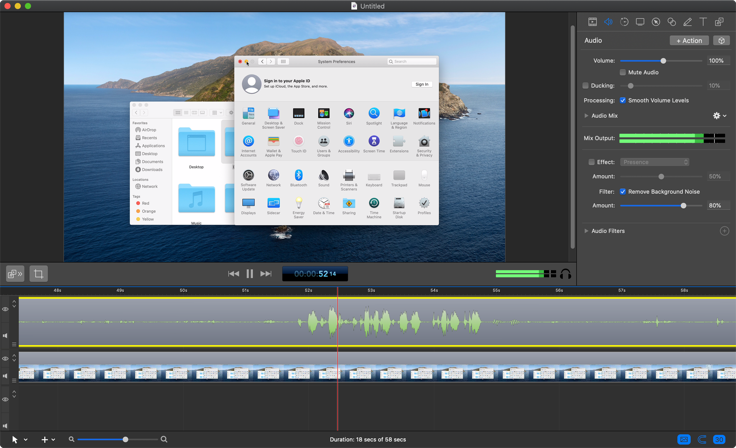Open the Screen Recording inspector tab
Screen dimensions: 736x448
[x=640, y=22]
